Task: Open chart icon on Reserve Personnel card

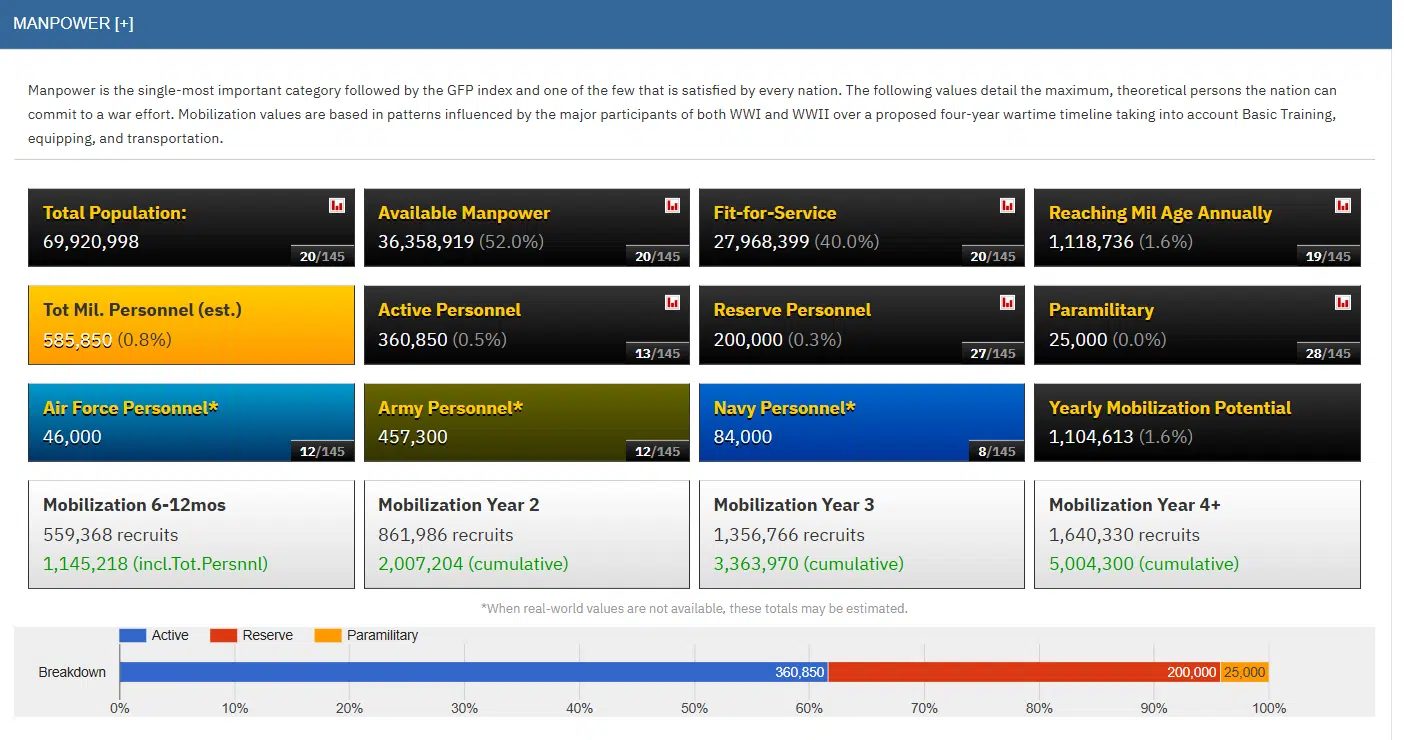Action: (1007, 302)
